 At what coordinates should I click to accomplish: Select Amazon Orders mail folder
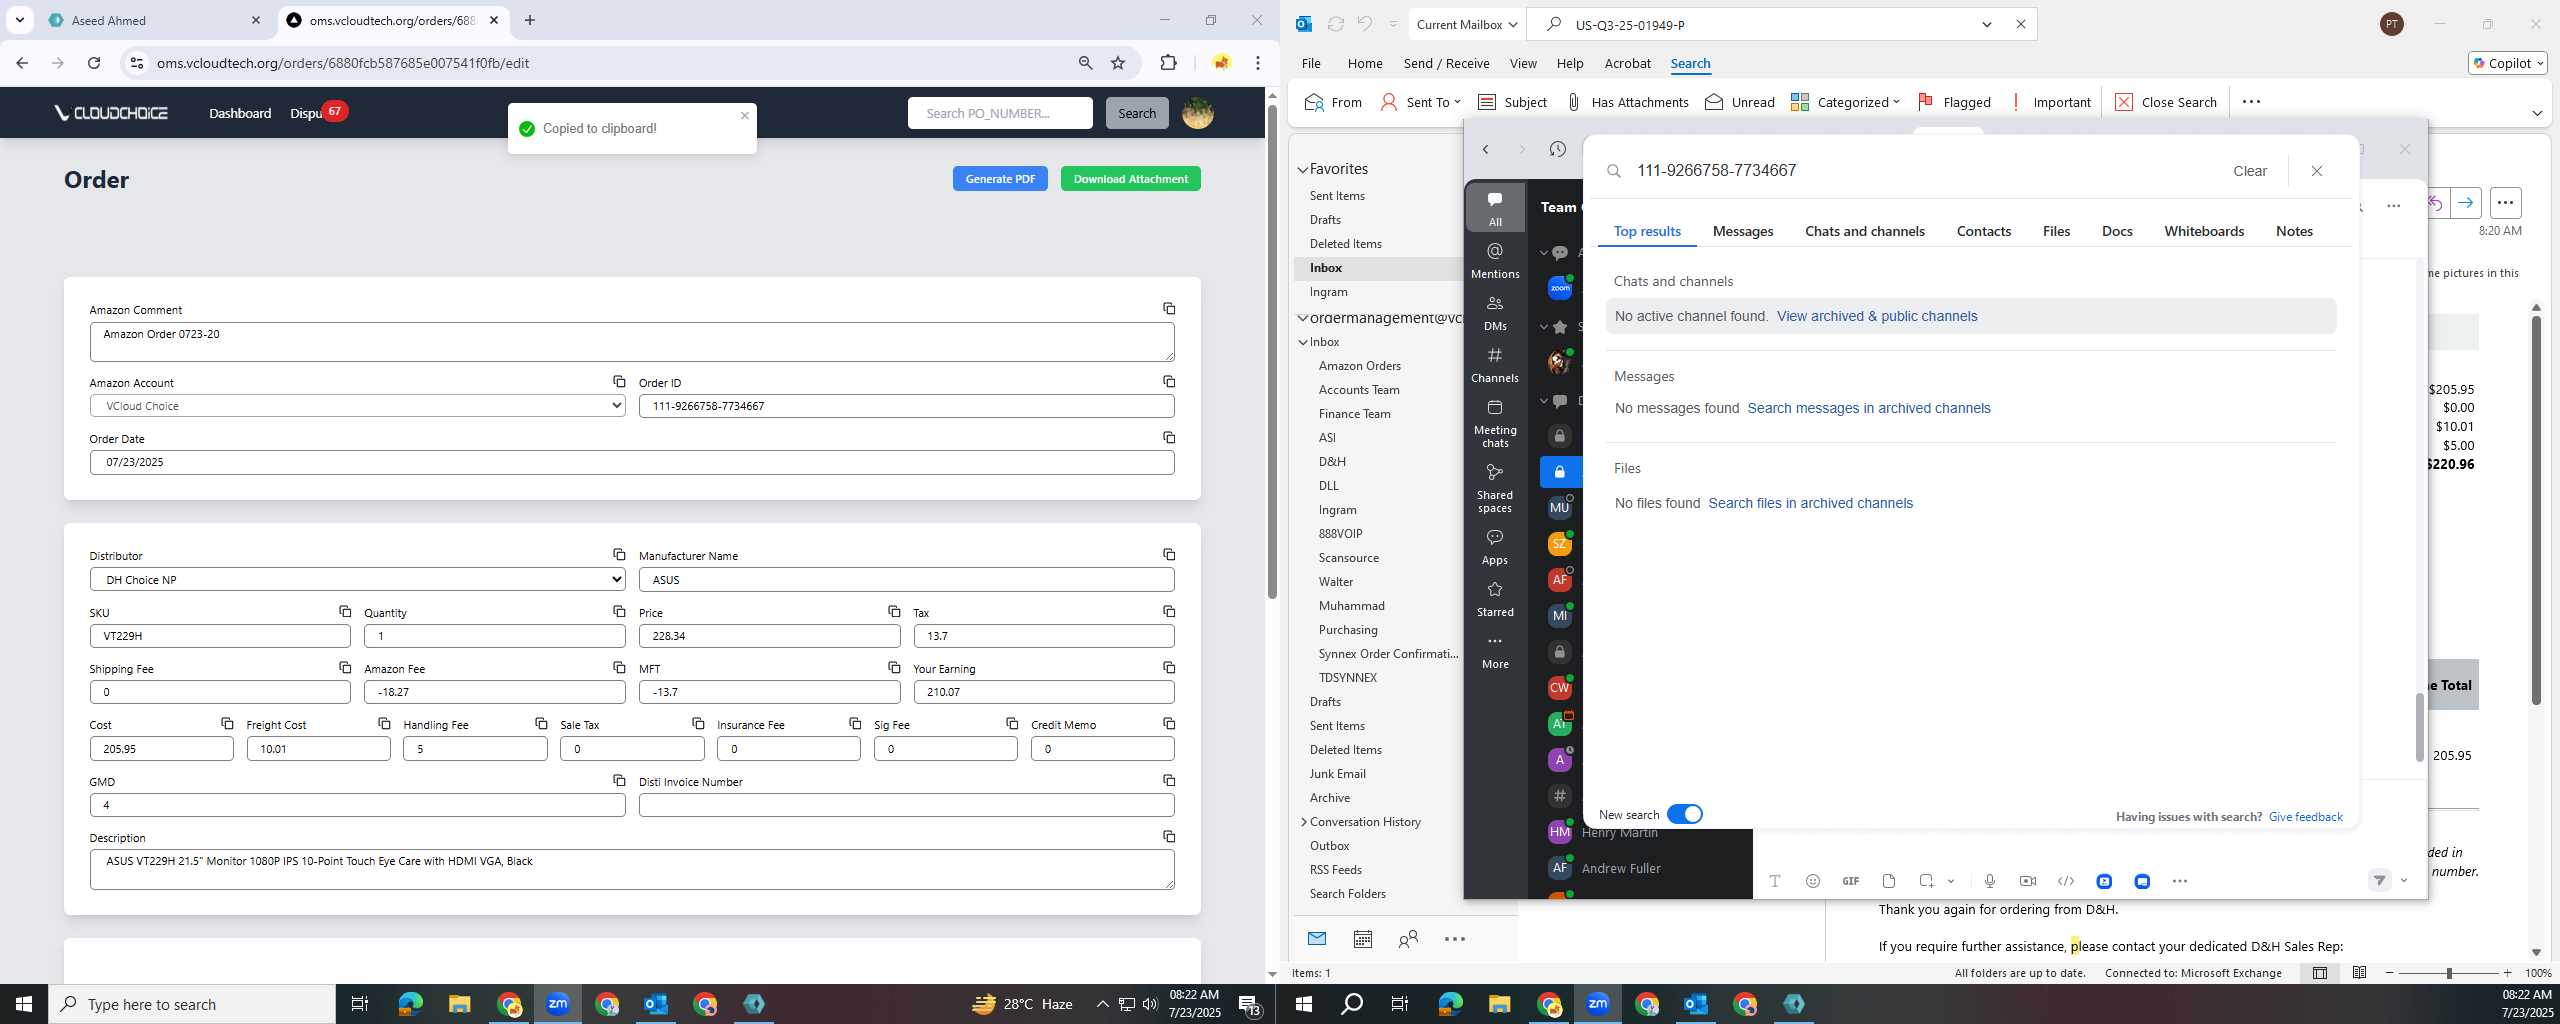pos(1359,366)
